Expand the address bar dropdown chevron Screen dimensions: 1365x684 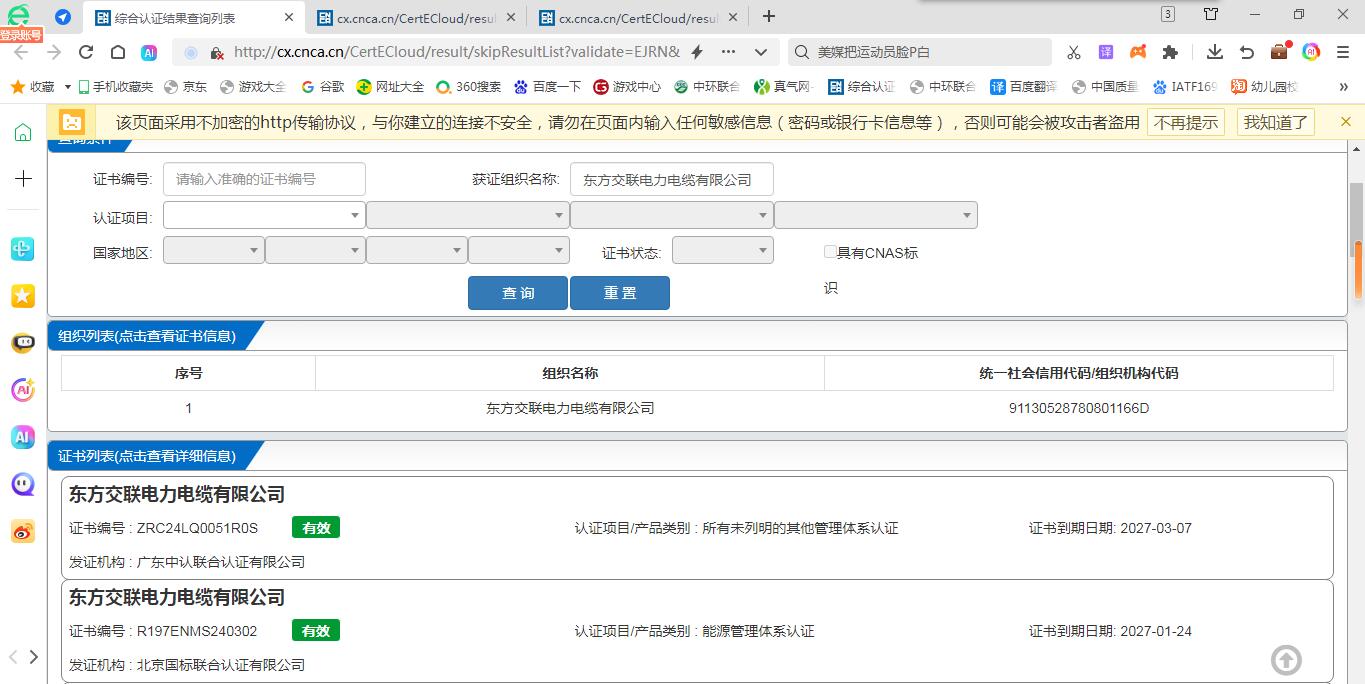point(761,52)
